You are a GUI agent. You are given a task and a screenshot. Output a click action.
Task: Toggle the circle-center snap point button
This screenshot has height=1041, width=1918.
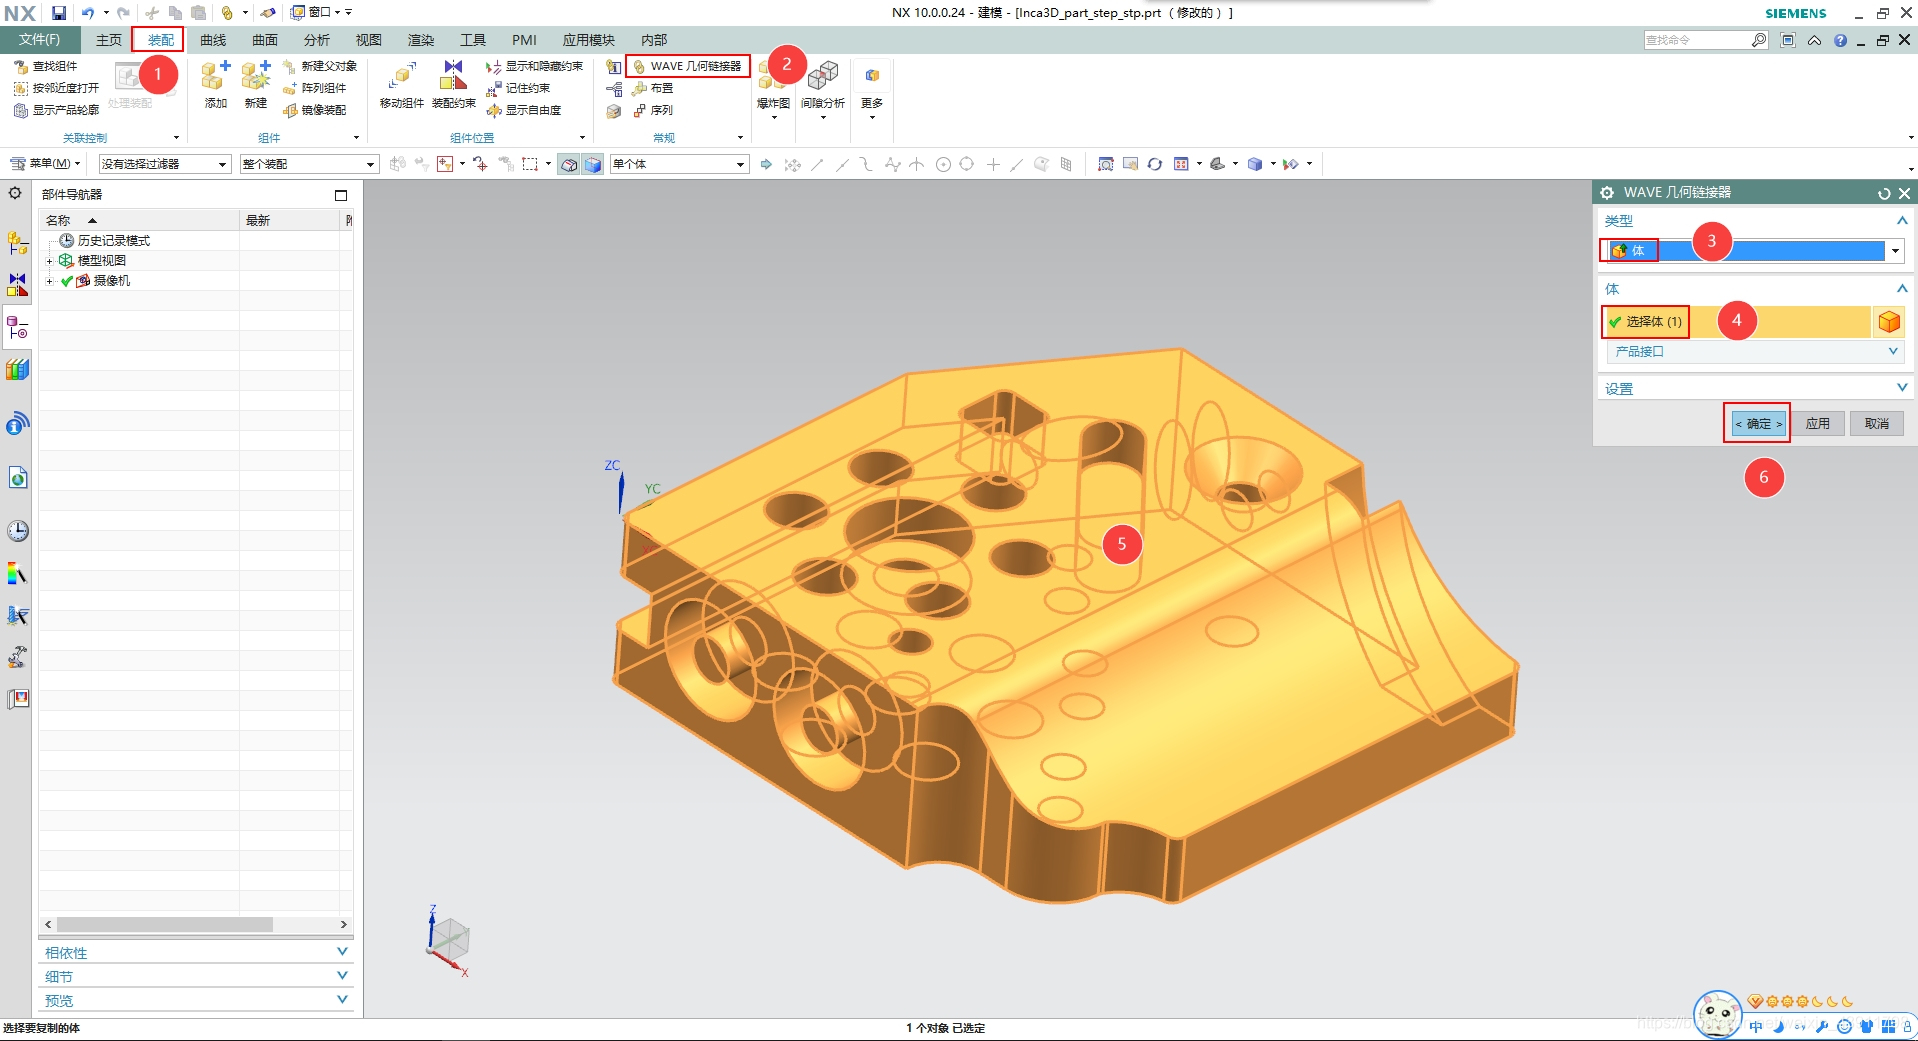943,164
